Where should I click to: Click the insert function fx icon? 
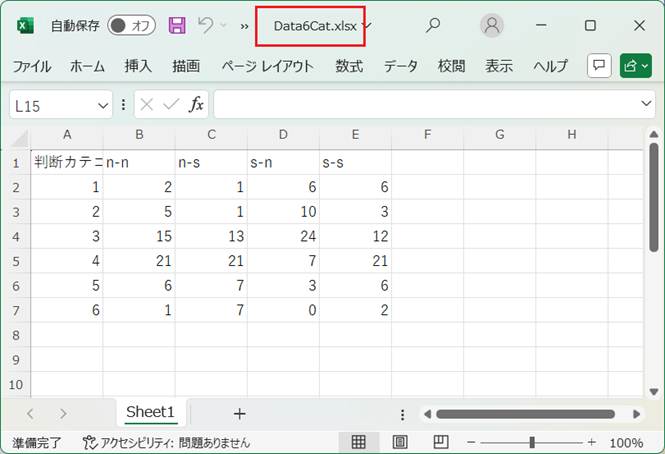197,105
